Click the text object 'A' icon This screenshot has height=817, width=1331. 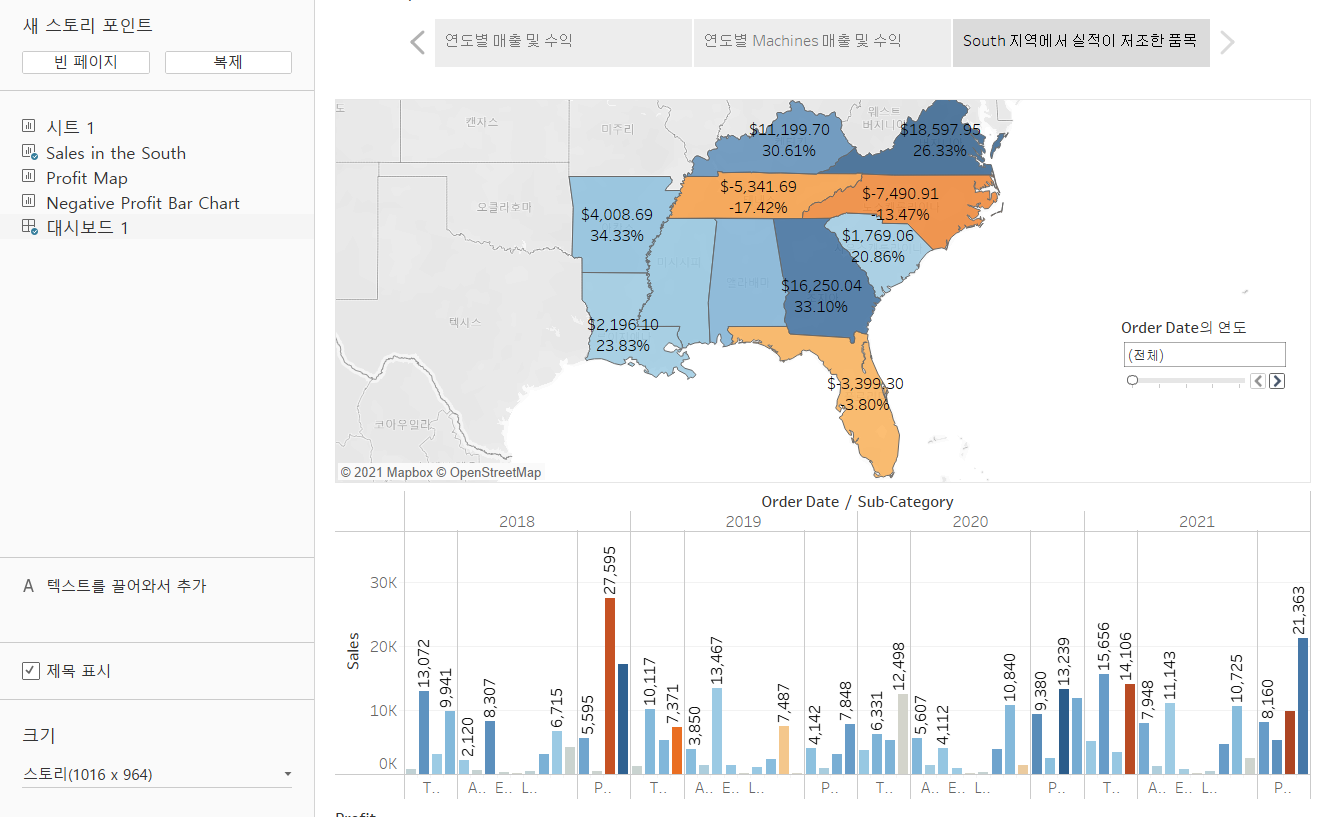tap(28, 586)
